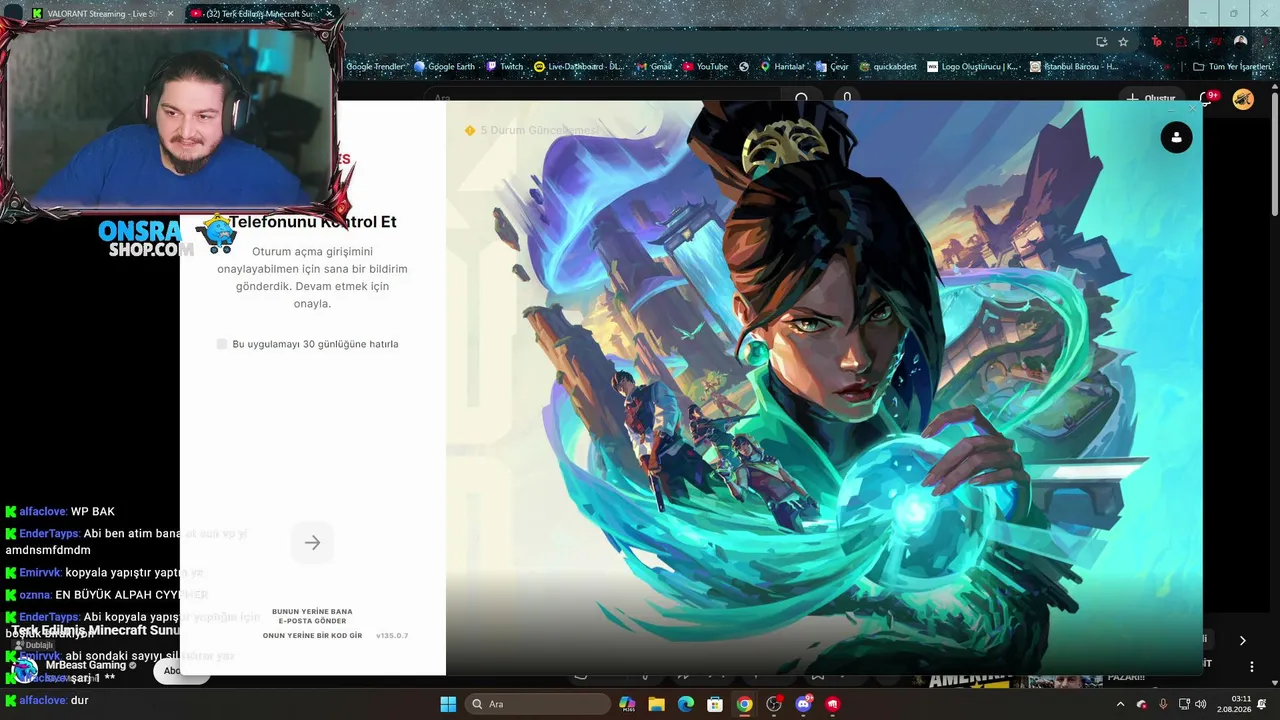Open the three-dot more options menu
Image resolution: width=1280 pixels, height=720 pixels.
(x=1251, y=666)
